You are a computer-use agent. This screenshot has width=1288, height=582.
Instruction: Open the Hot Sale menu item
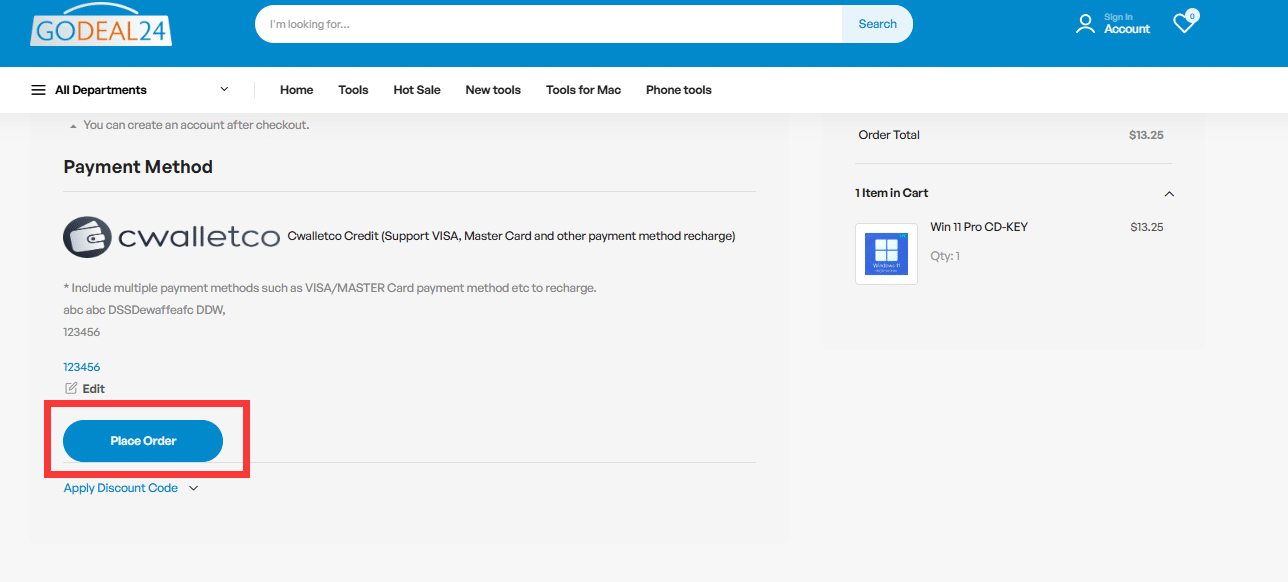[x=417, y=90]
